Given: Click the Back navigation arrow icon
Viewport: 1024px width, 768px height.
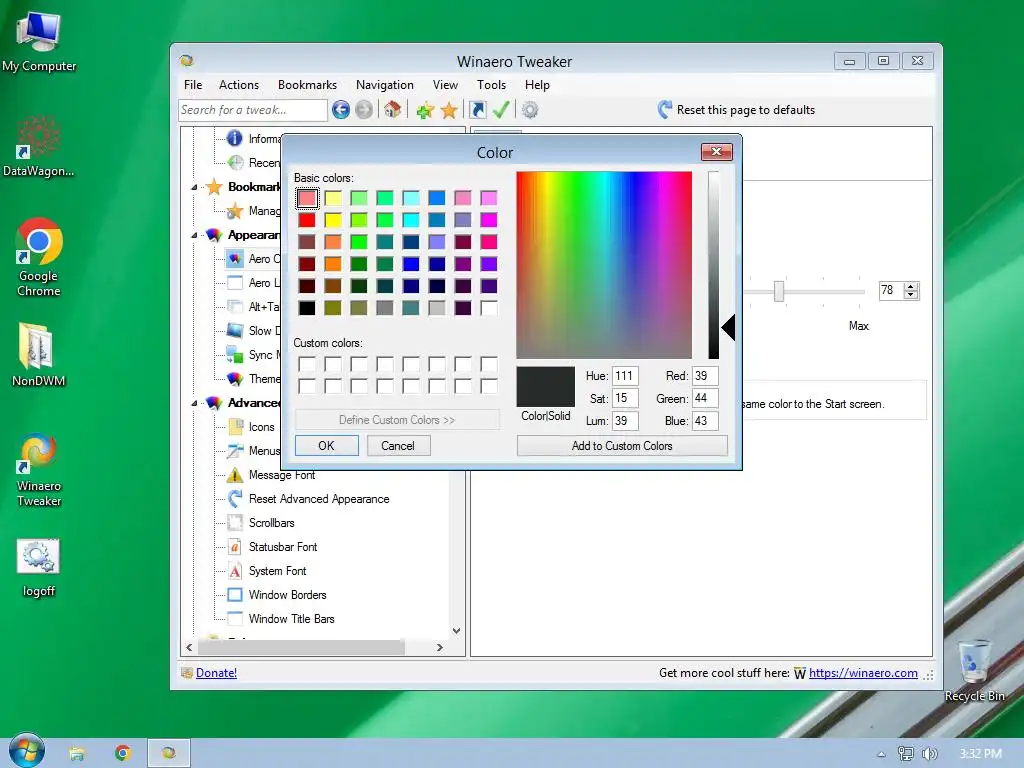Looking at the screenshot, I should point(340,110).
